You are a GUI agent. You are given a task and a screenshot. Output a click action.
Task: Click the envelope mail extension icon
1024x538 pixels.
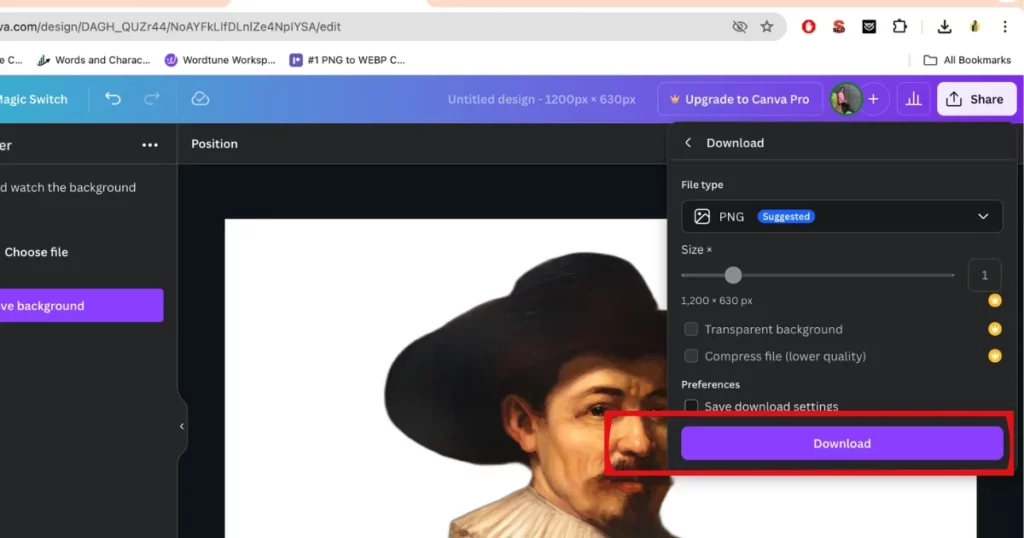pyautogui.click(x=869, y=27)
